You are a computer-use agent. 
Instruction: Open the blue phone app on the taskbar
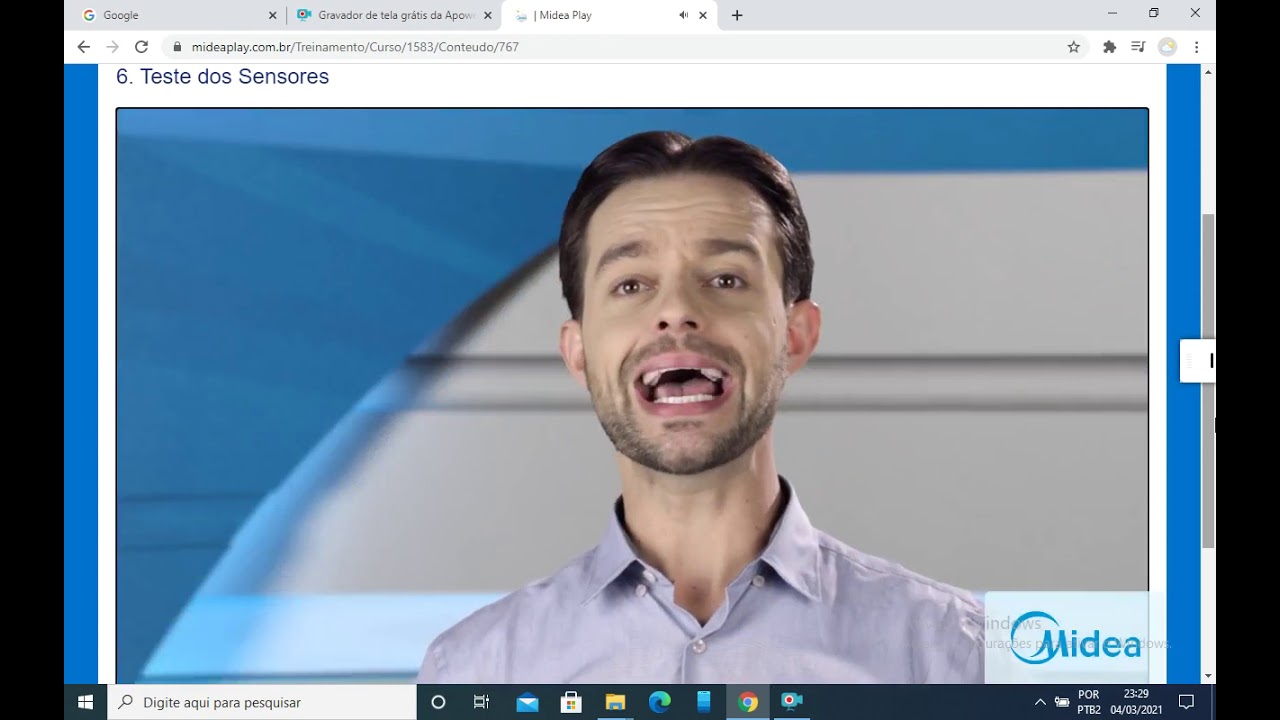tap(703, 702)
